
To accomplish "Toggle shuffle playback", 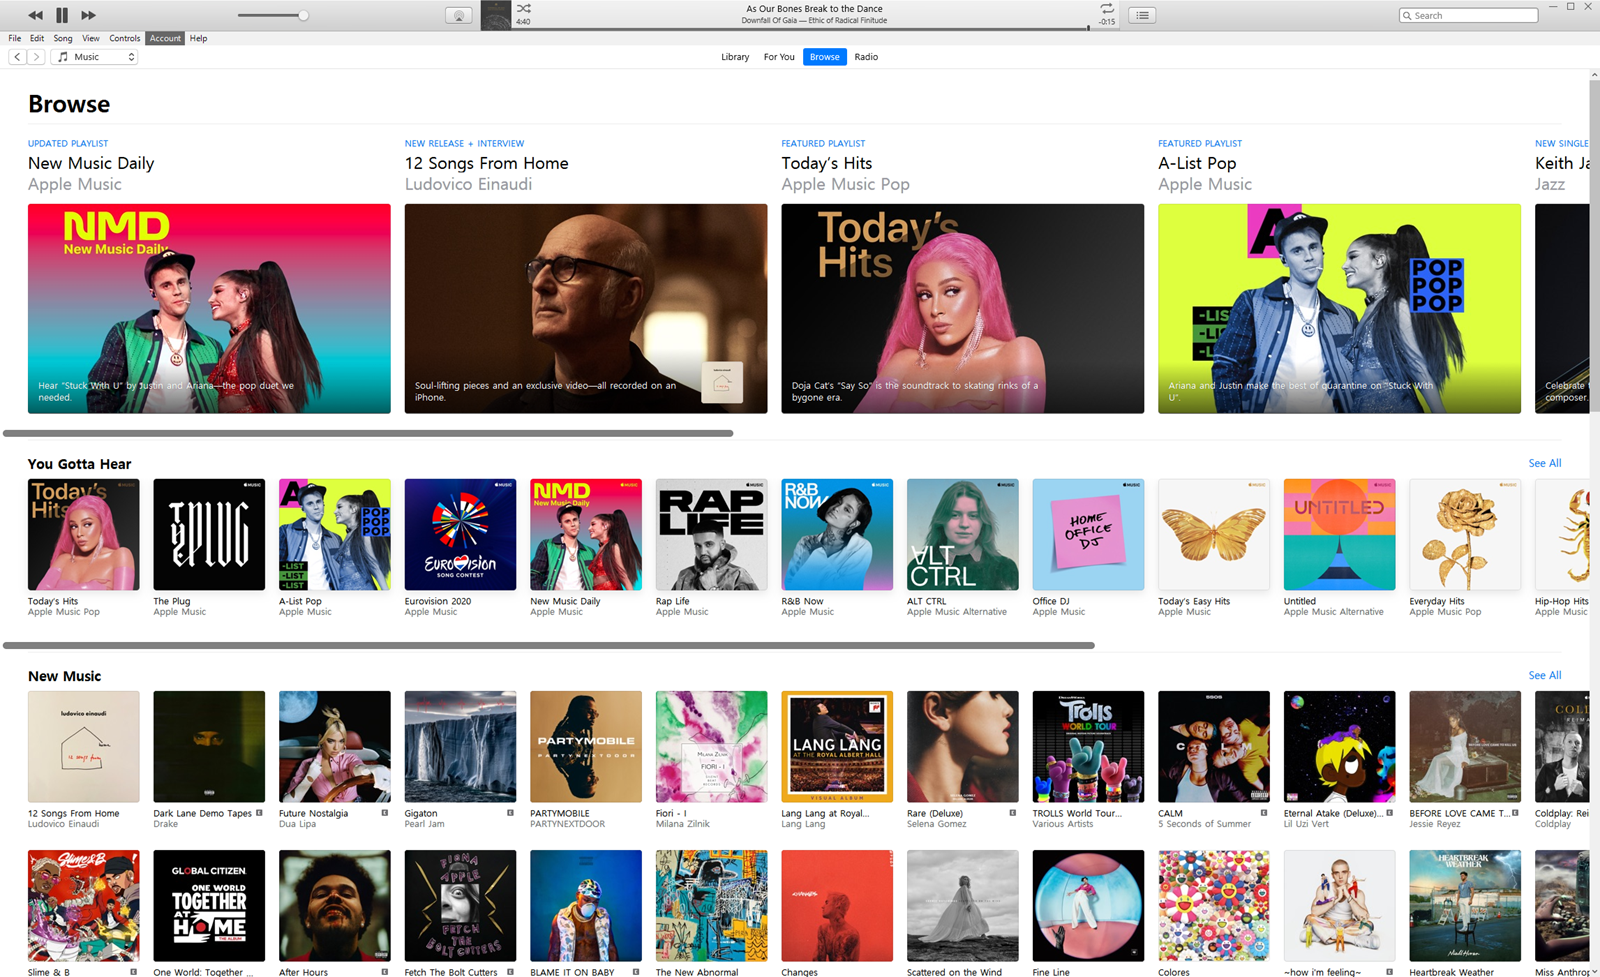I will click(x=524, y=8).
